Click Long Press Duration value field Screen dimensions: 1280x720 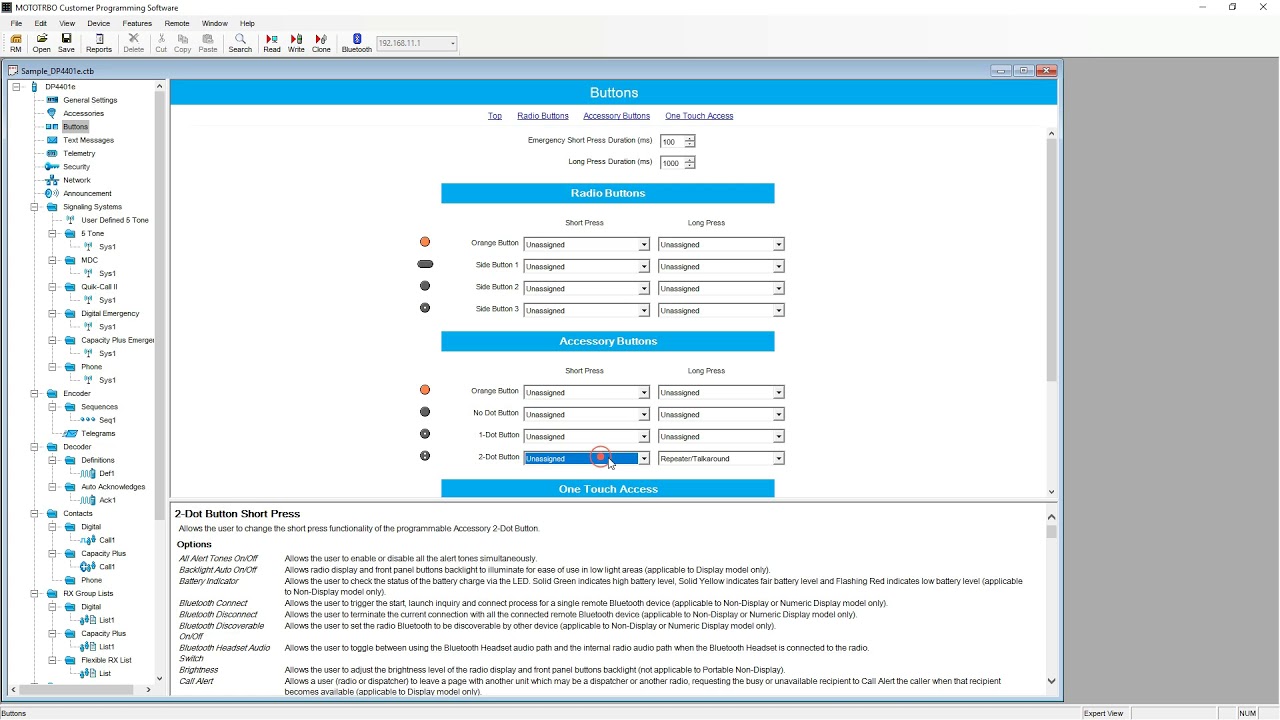tap(671, 163)
